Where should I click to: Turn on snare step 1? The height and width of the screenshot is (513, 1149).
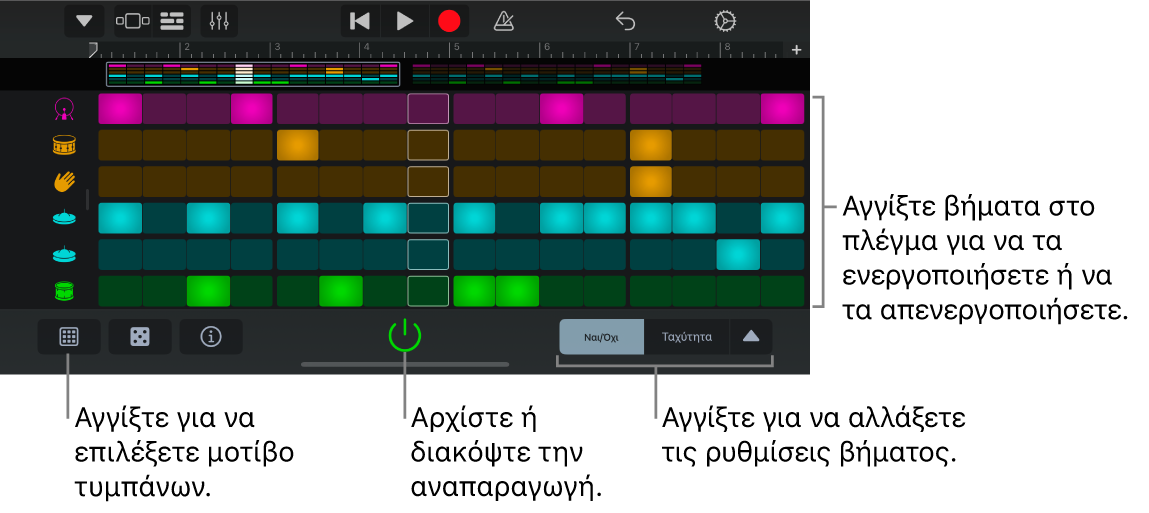[119, 145]
